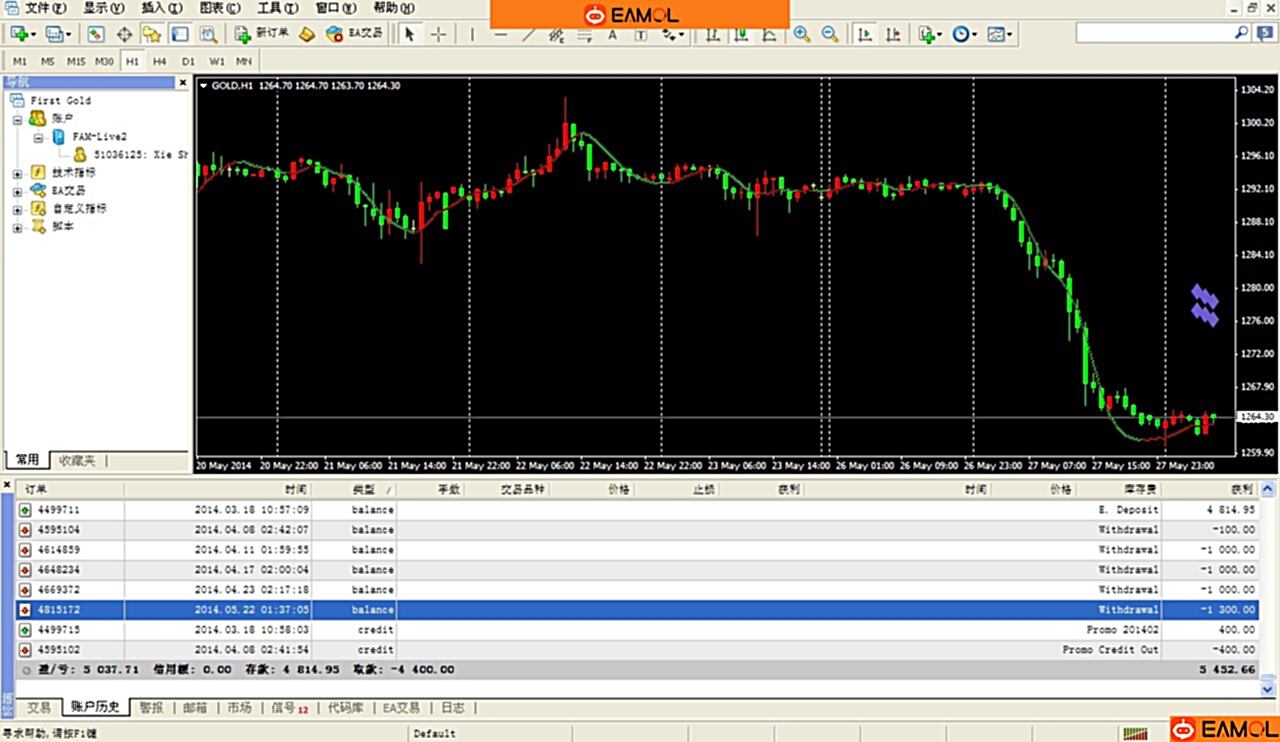Collapse the 账户 accounts tree node
The image size is (1280, 742).
pos(17,119)
